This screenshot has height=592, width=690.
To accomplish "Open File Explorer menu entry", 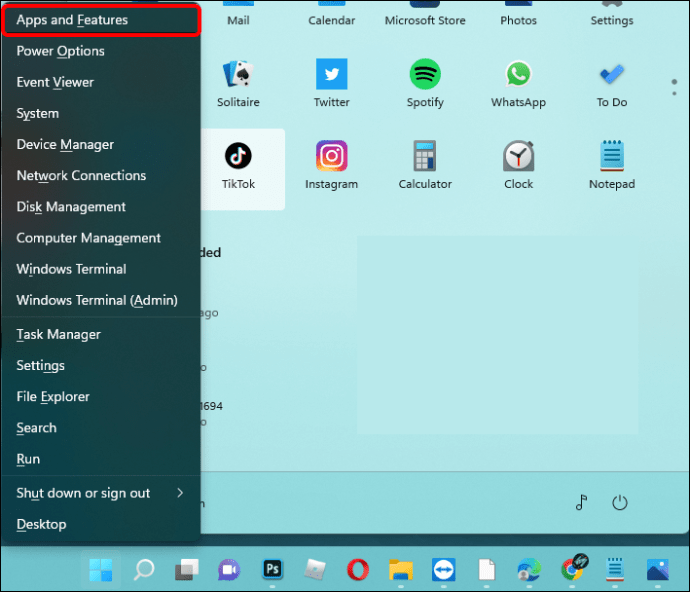I will [101, 397].
